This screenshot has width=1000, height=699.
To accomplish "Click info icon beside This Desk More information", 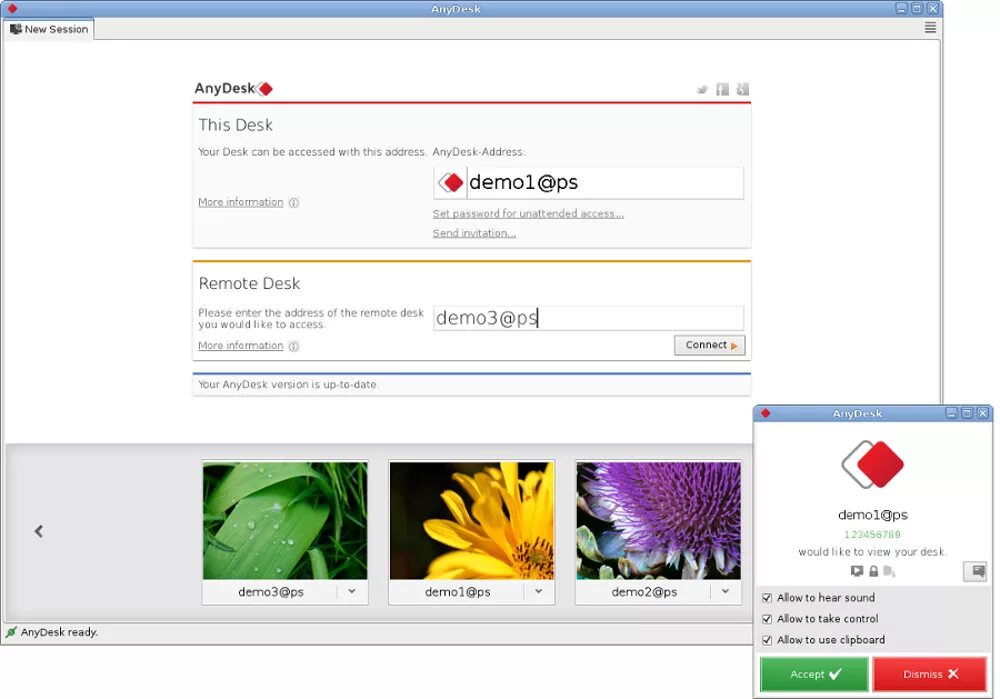I will (293, 203).
